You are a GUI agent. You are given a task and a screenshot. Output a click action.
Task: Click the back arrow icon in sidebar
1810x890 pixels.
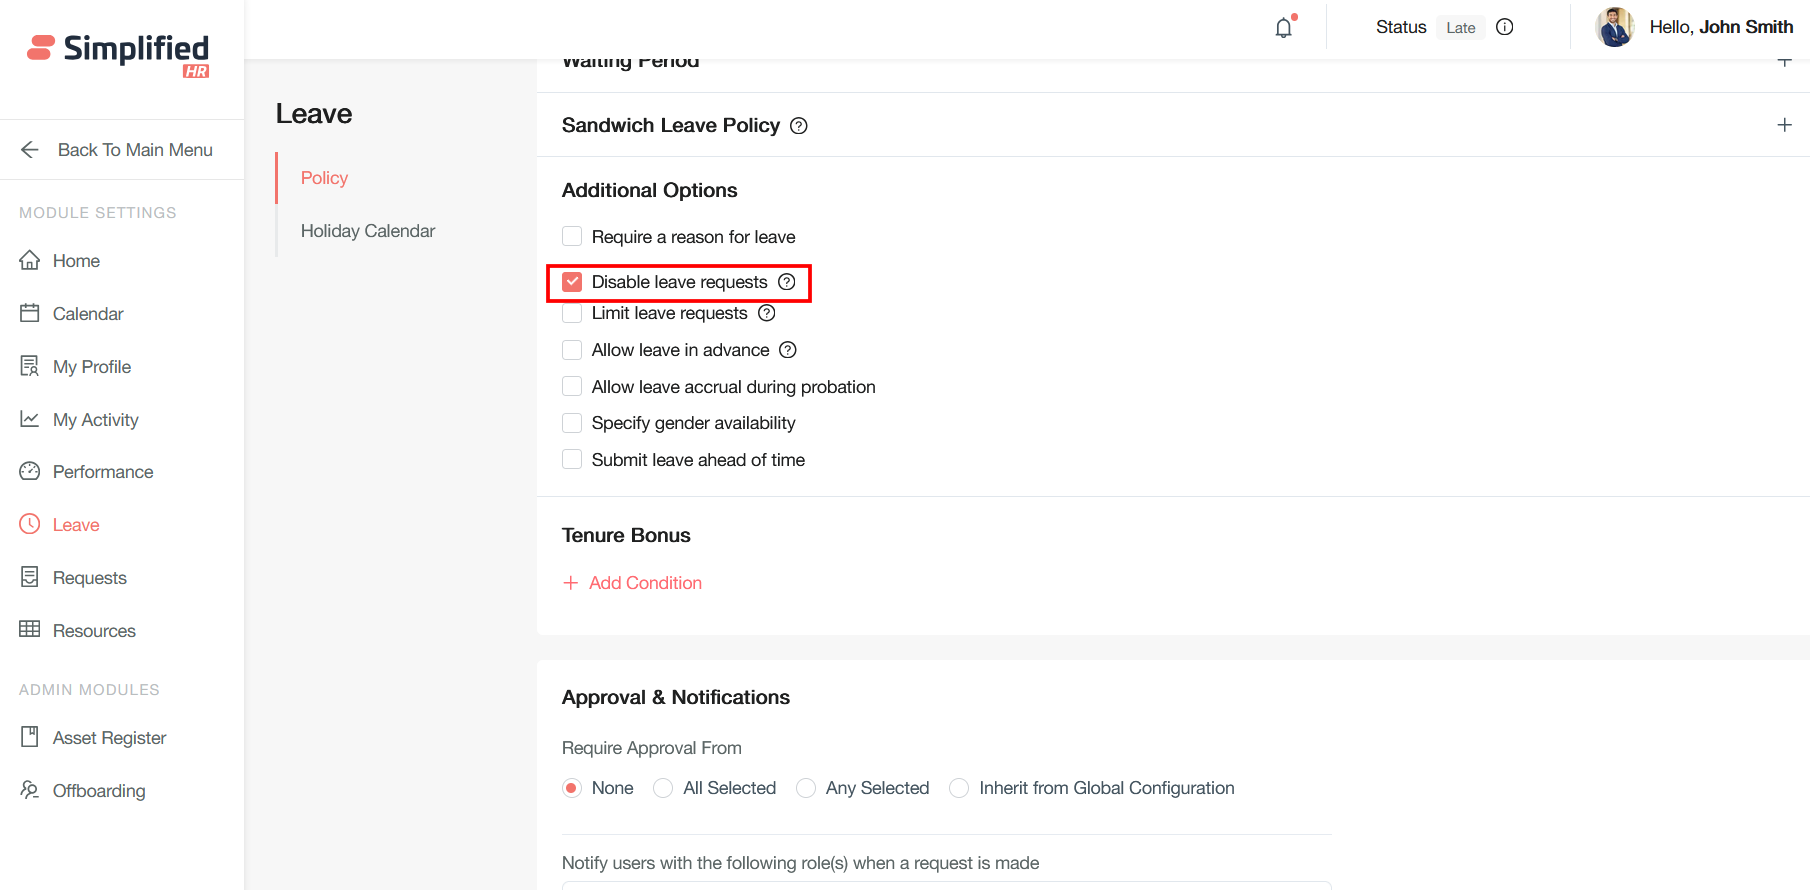click(30, 150)
